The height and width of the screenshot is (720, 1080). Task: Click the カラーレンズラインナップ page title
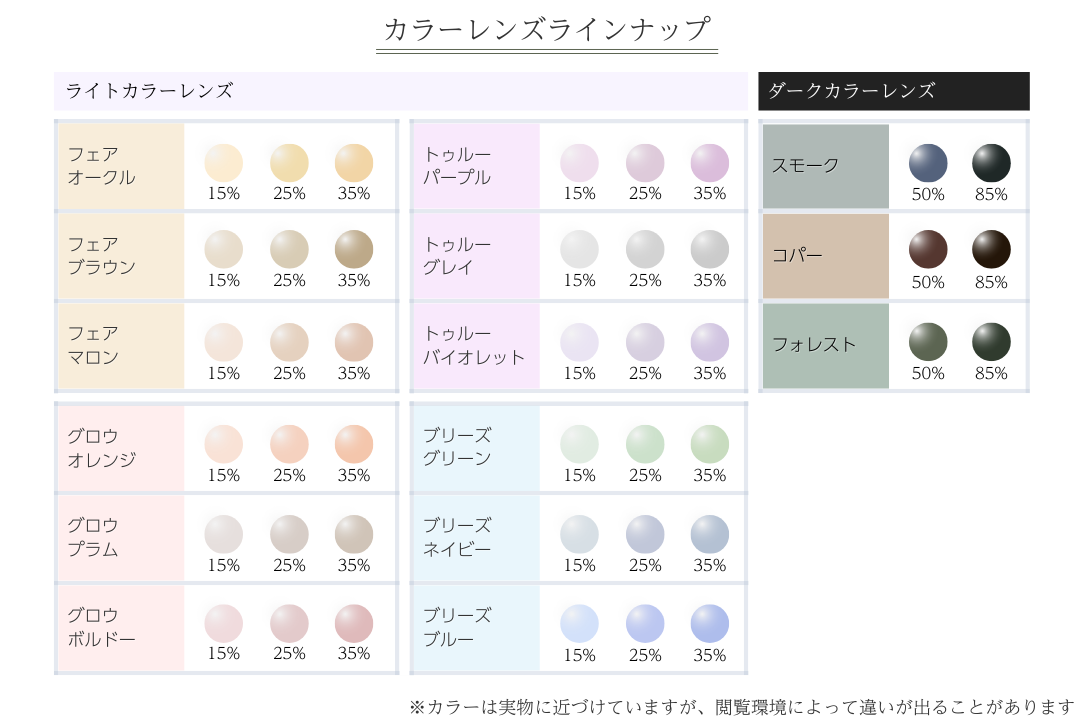coord(548,29)
